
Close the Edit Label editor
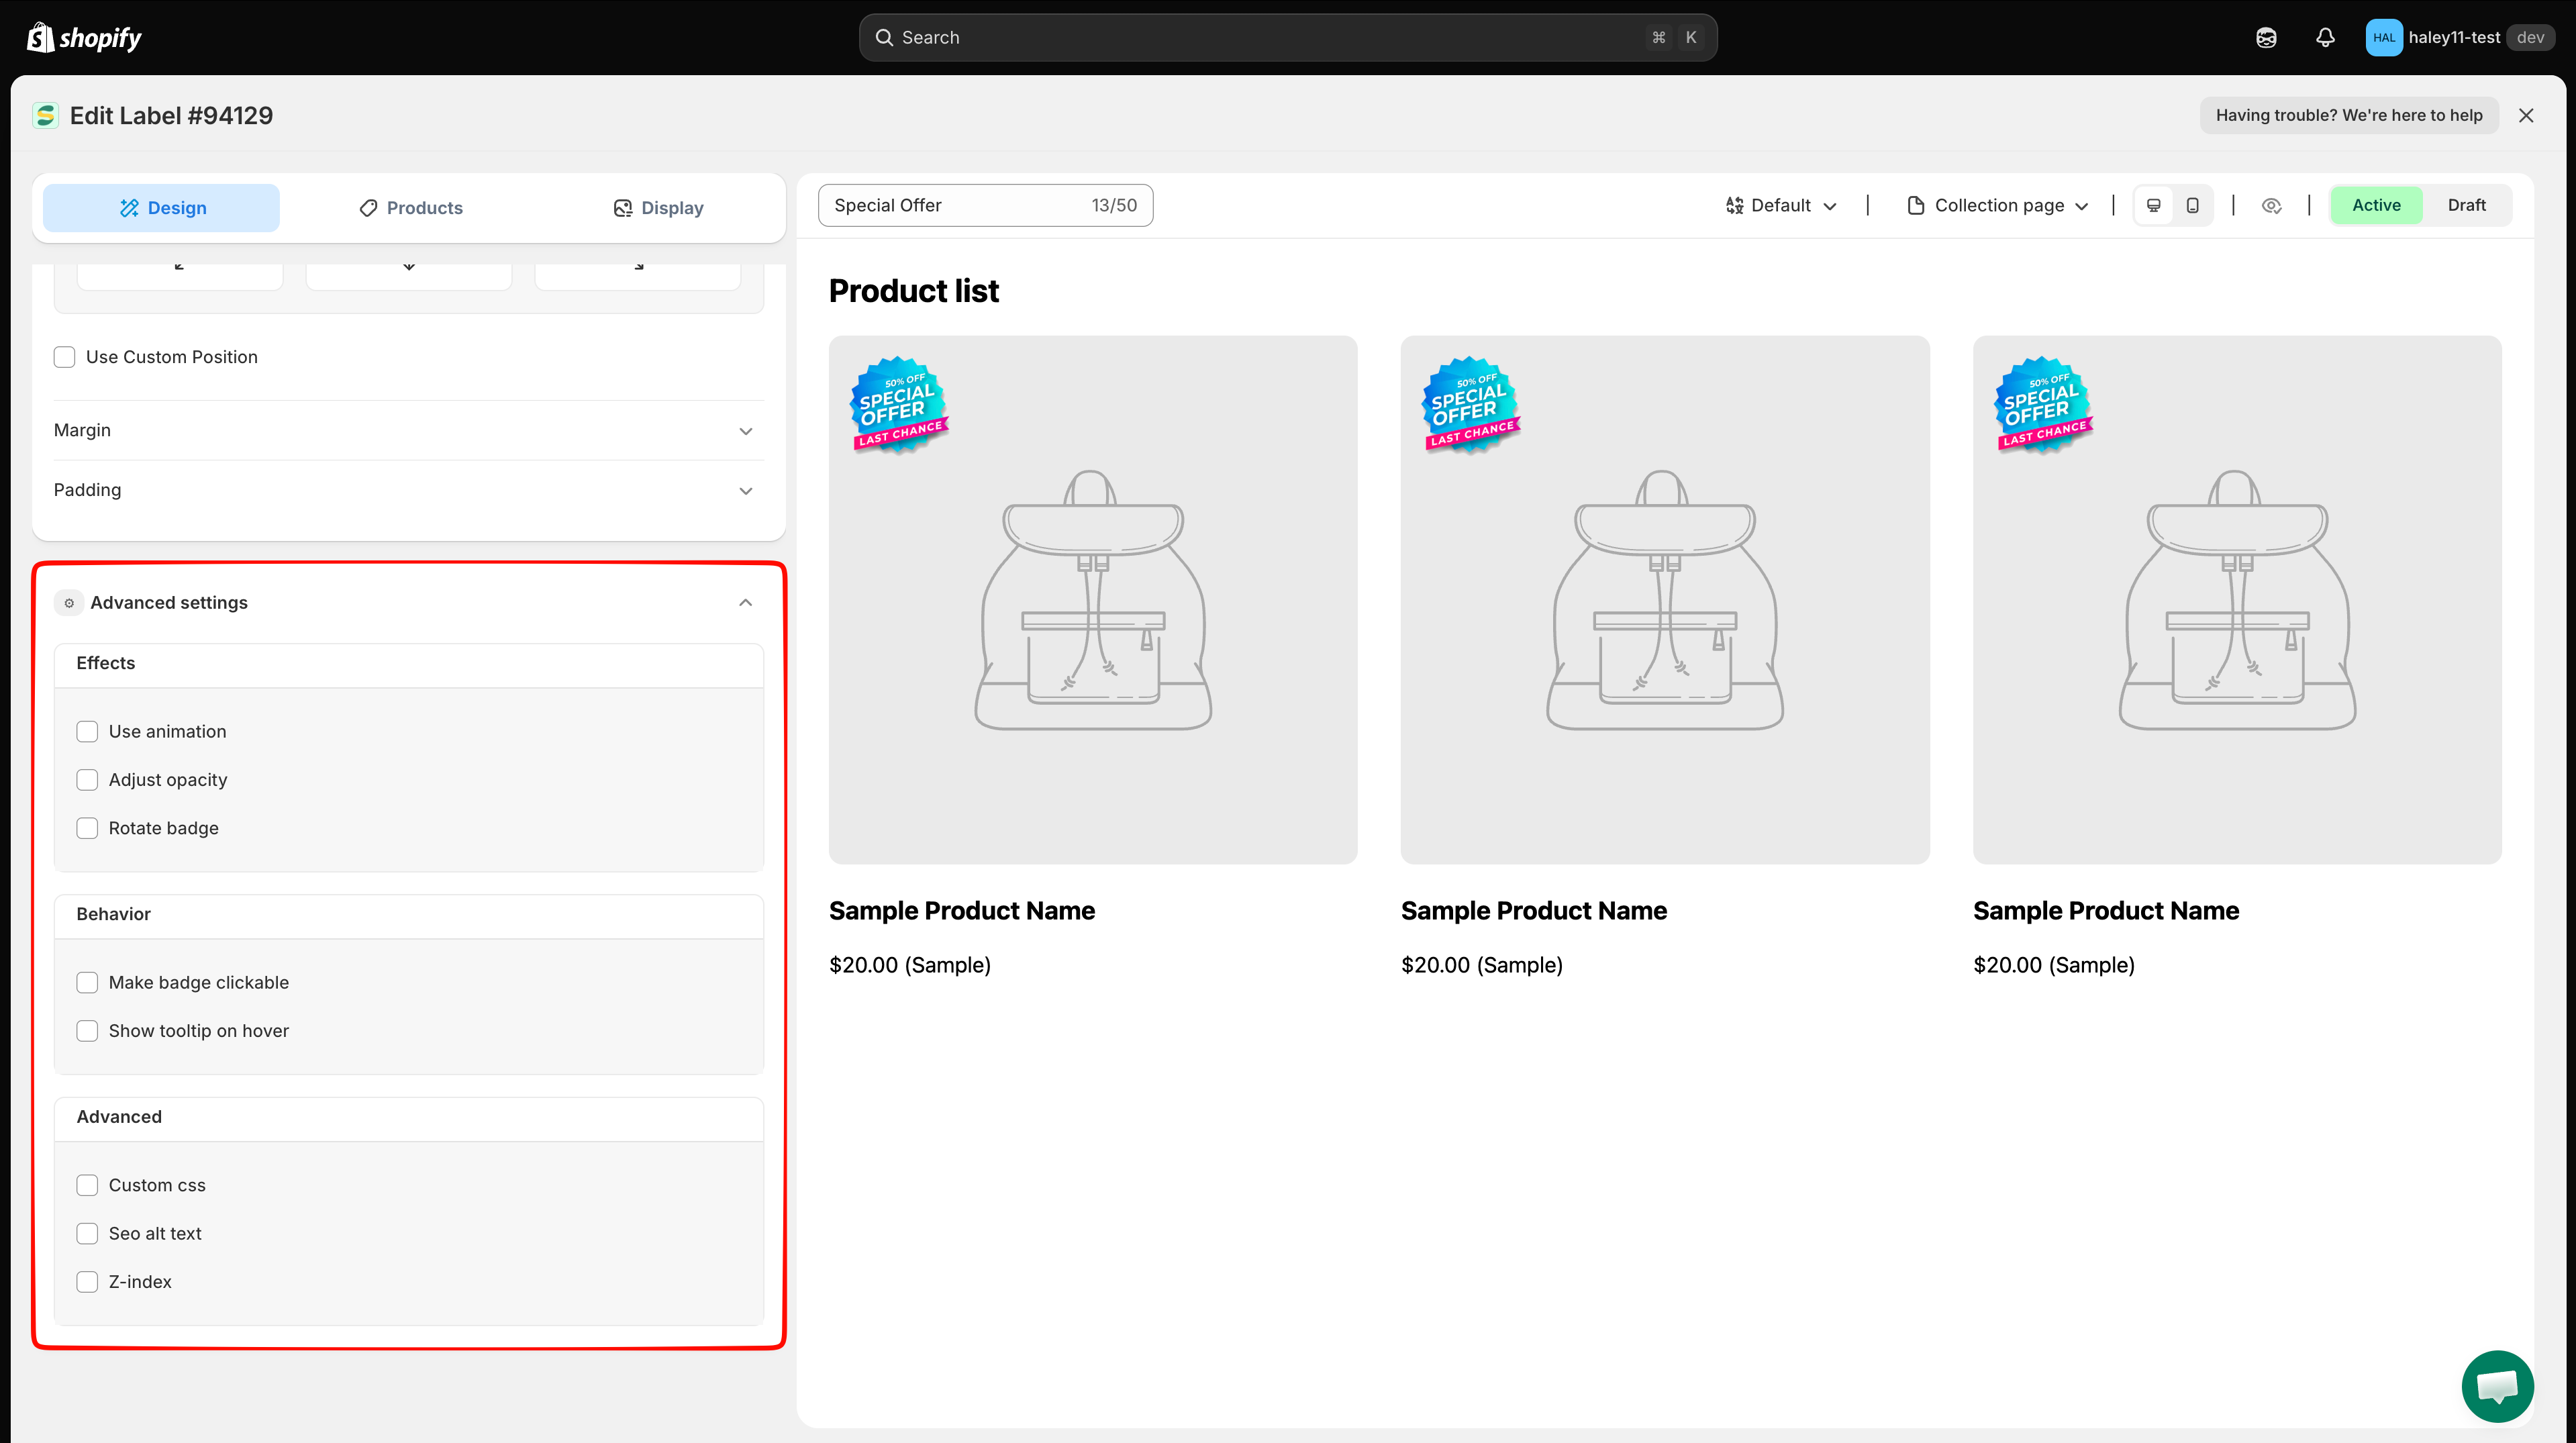[x=2526, y=115]
